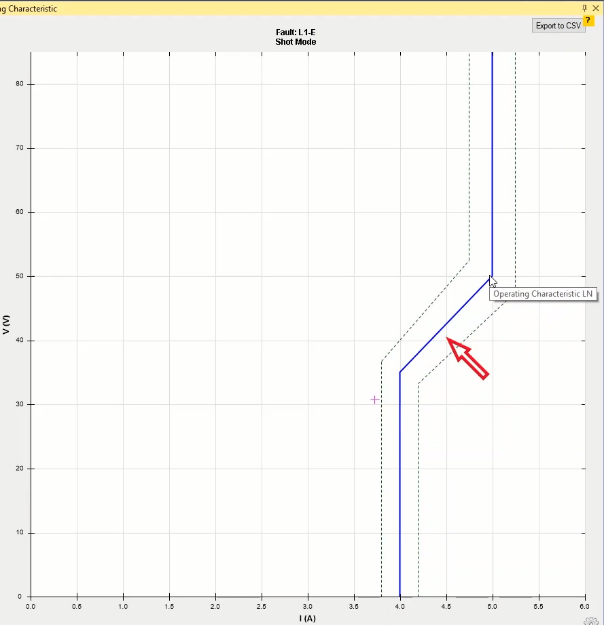Viewport: 604px width, 625px height.
Task: Click the Operating Characteristic LN tooltip
Action: coord(544,294)
